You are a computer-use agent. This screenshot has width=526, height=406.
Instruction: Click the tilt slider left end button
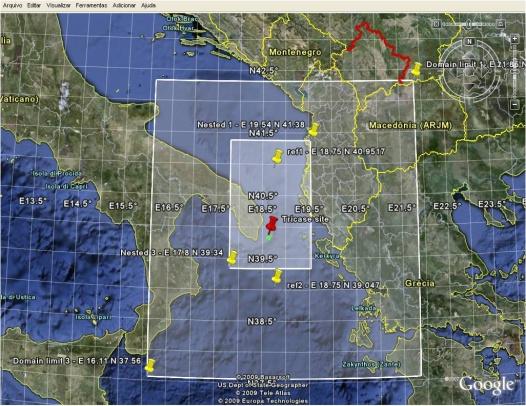(436, 24)
